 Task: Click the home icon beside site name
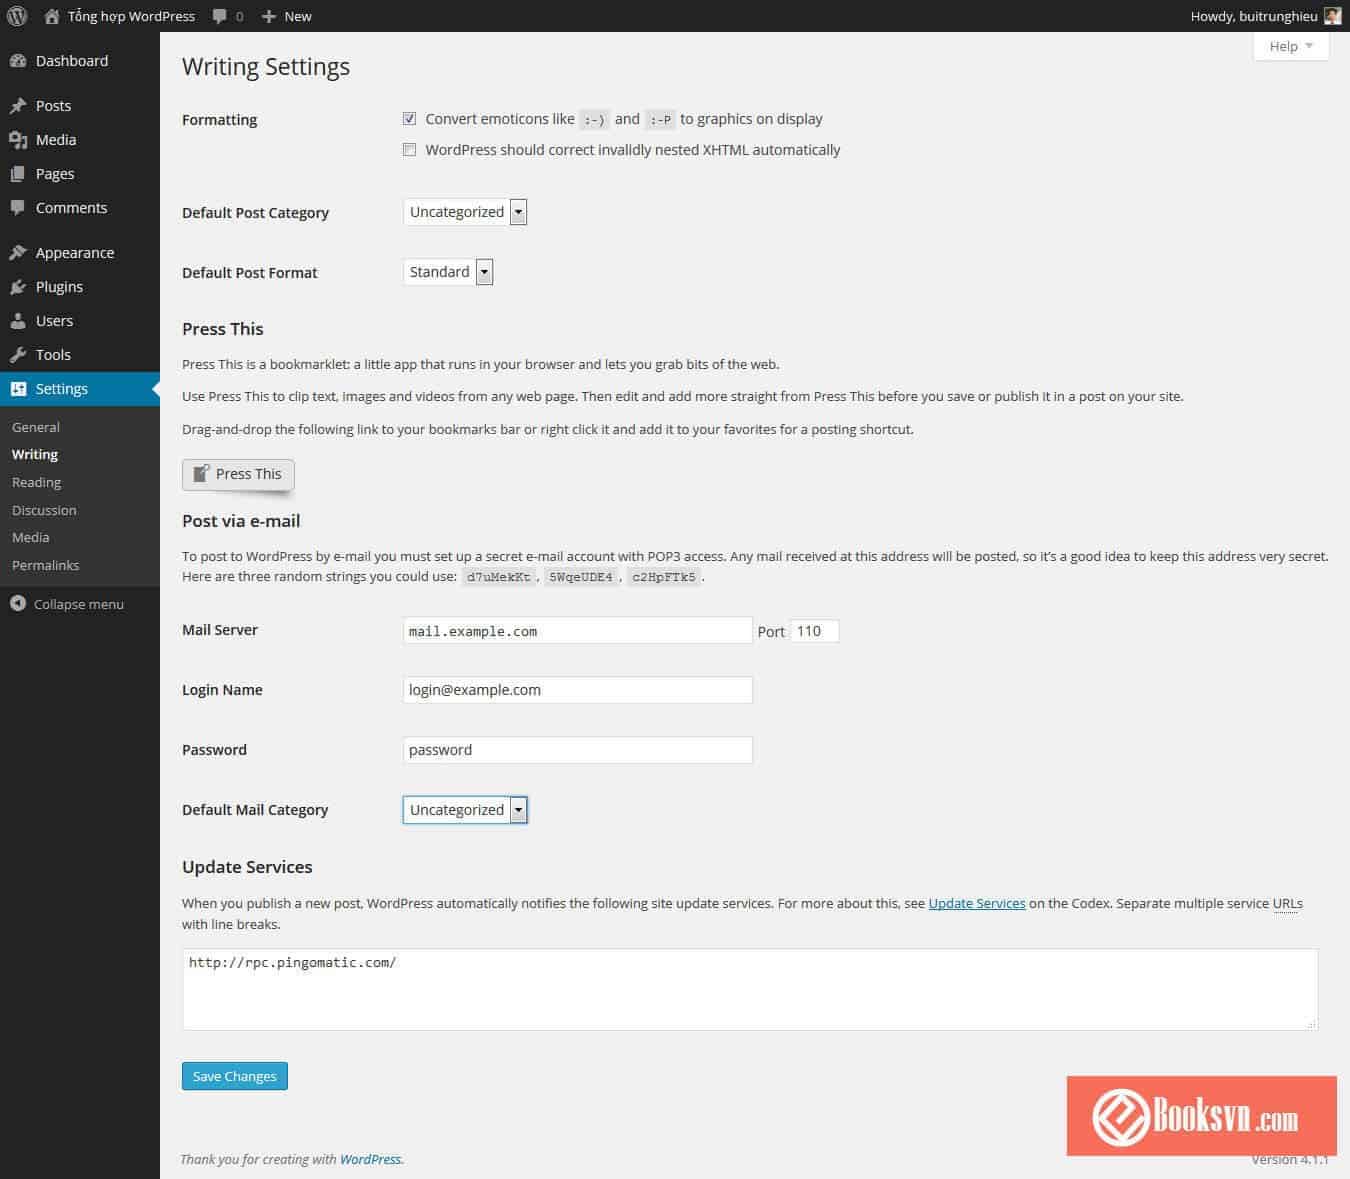click(52, 16)
